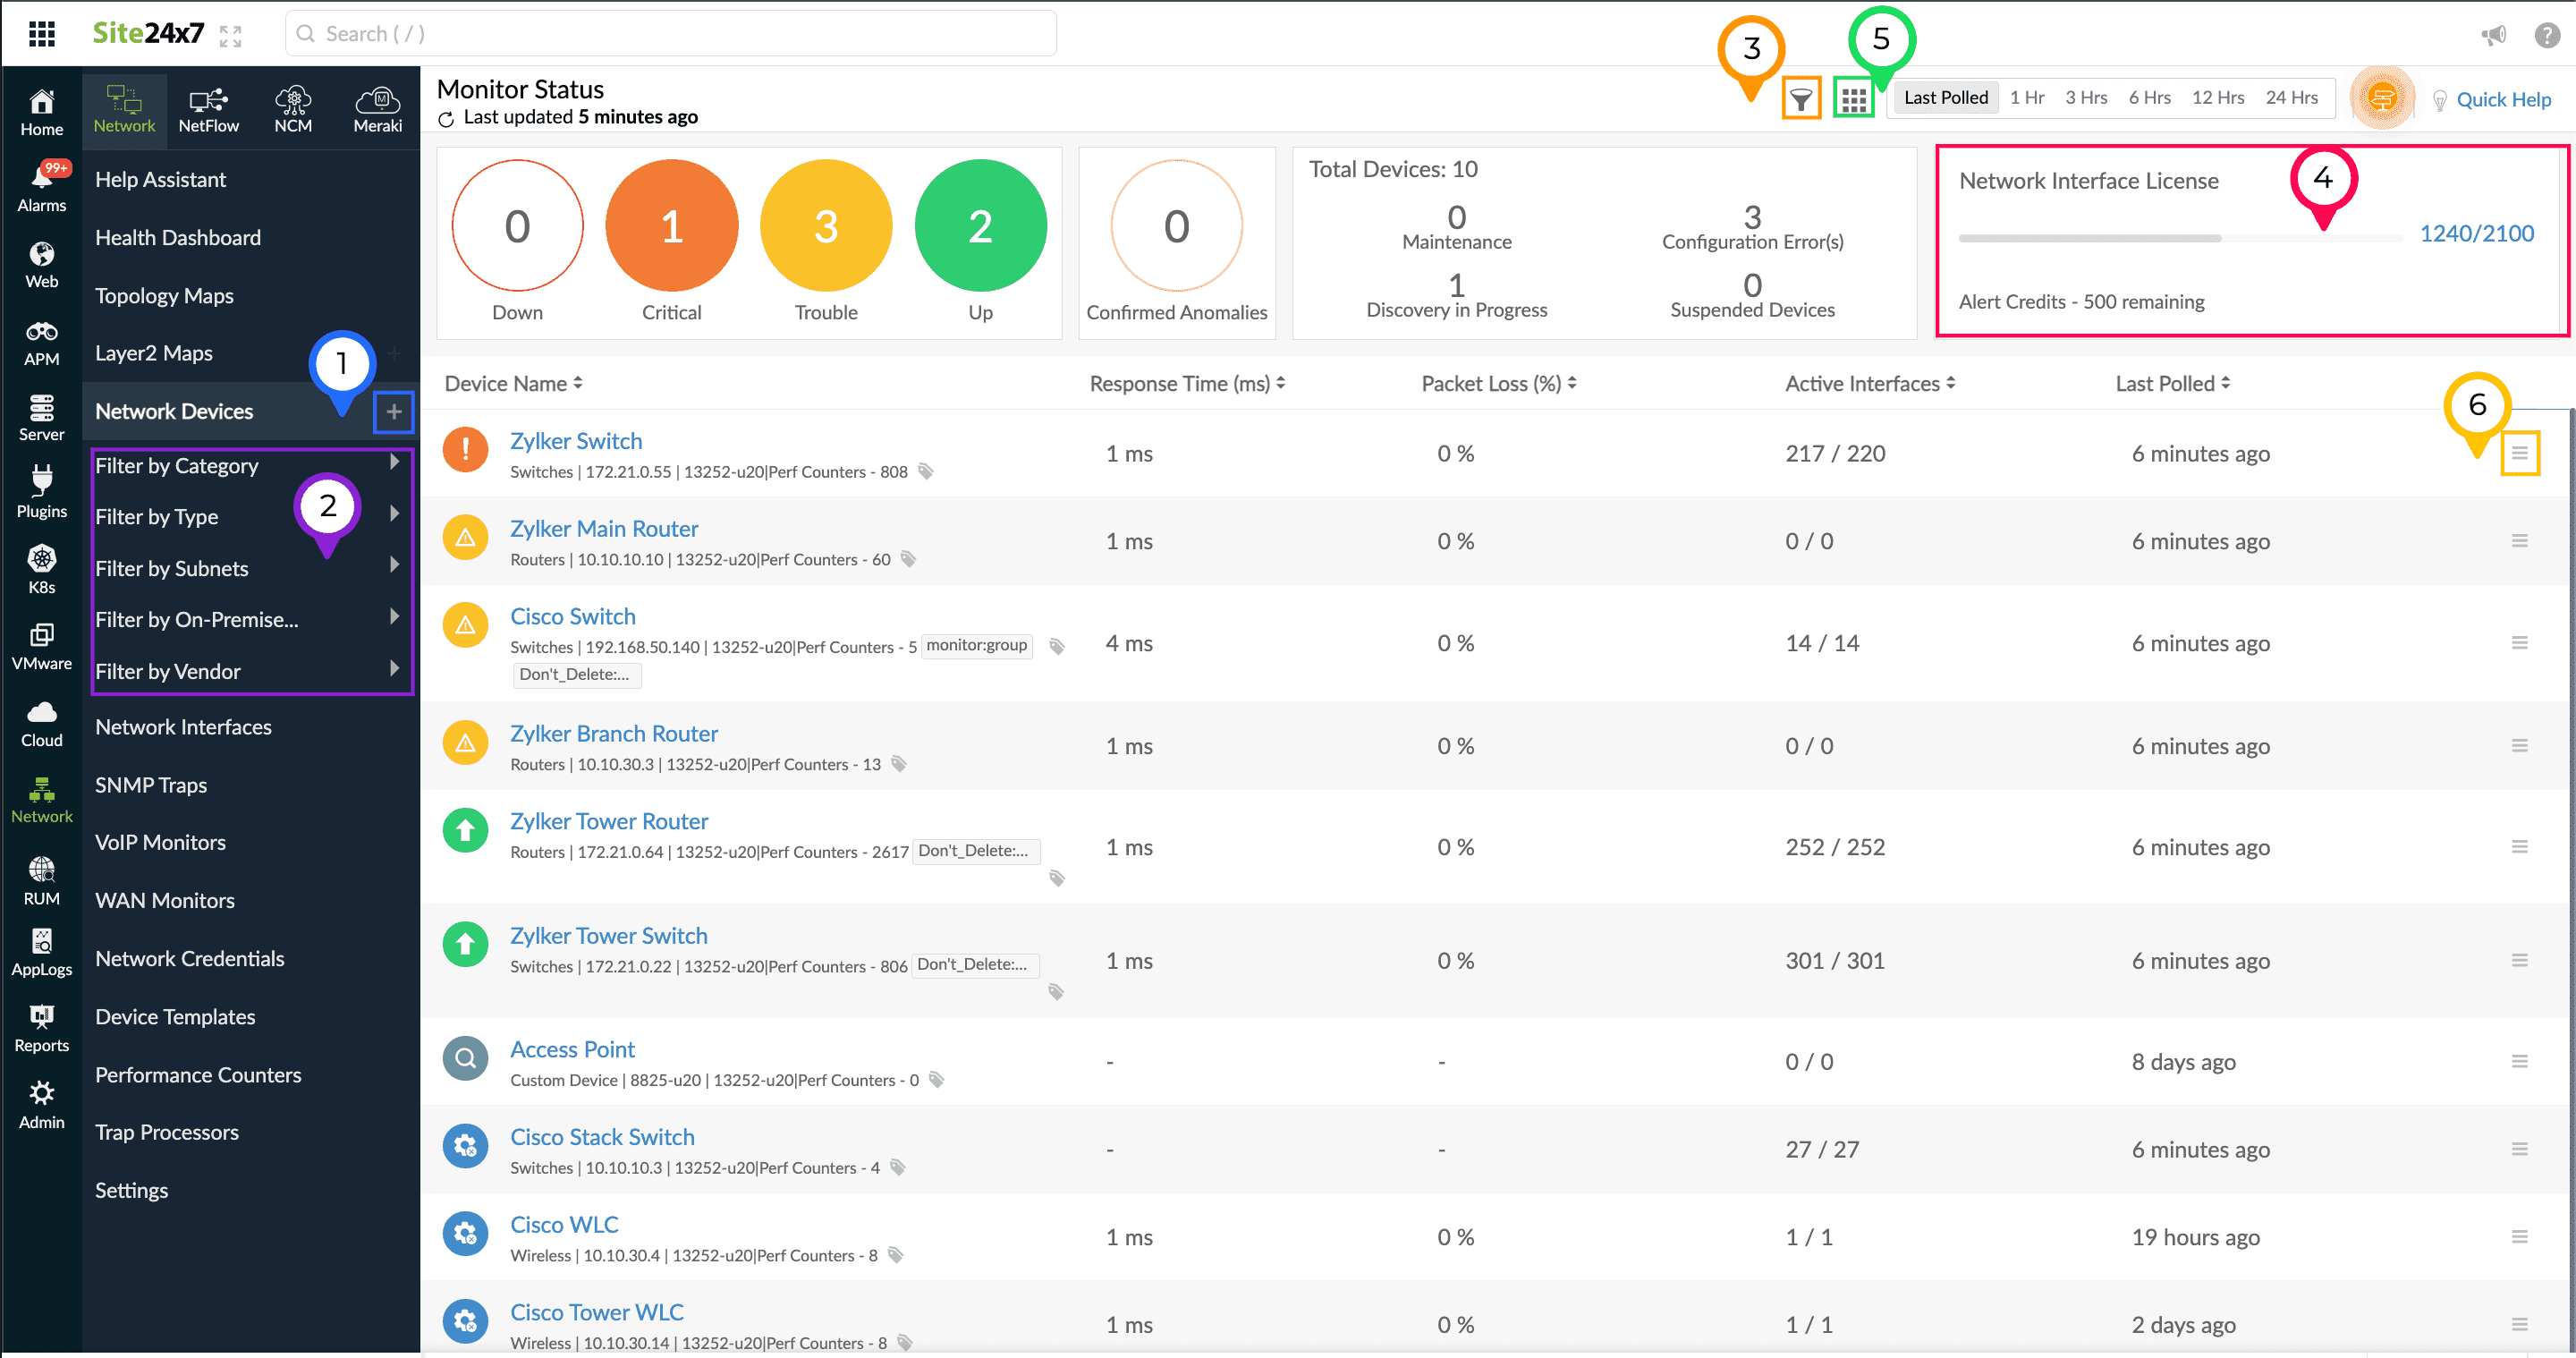Click the Network Interface License usage bar

(x=2180, y=238)
